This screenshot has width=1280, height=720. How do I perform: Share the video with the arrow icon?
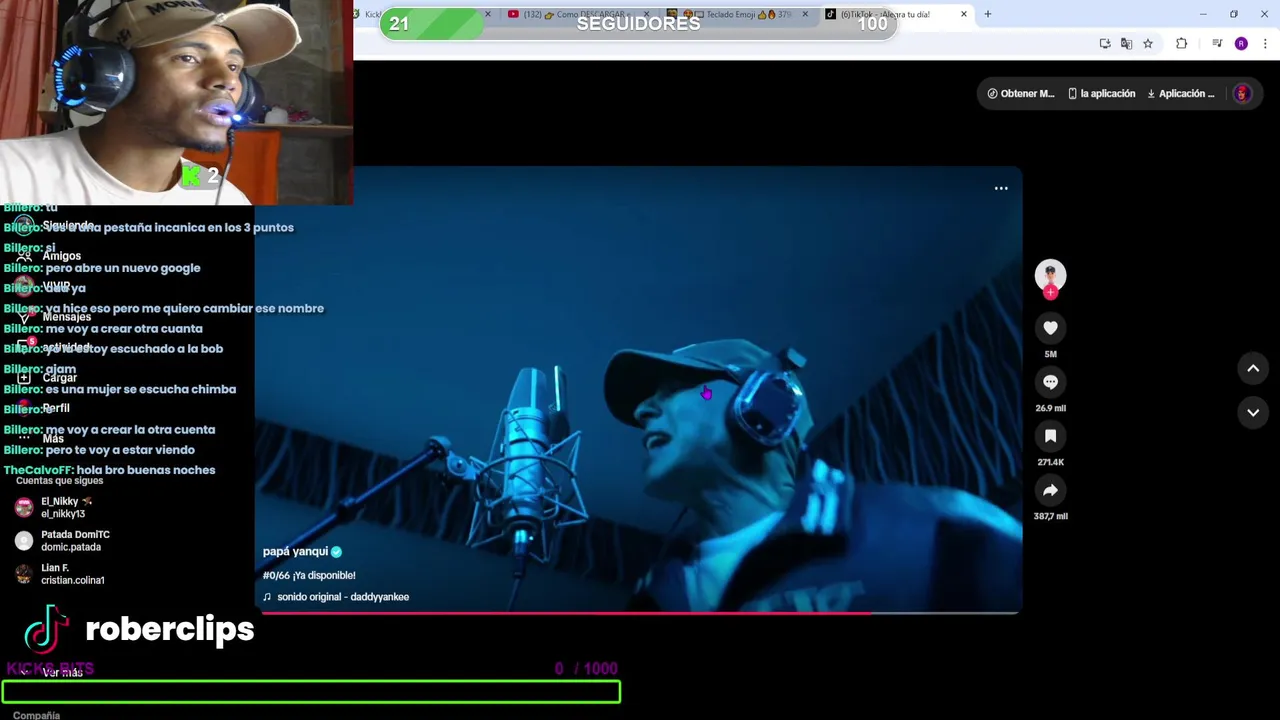coord(1050,490)
